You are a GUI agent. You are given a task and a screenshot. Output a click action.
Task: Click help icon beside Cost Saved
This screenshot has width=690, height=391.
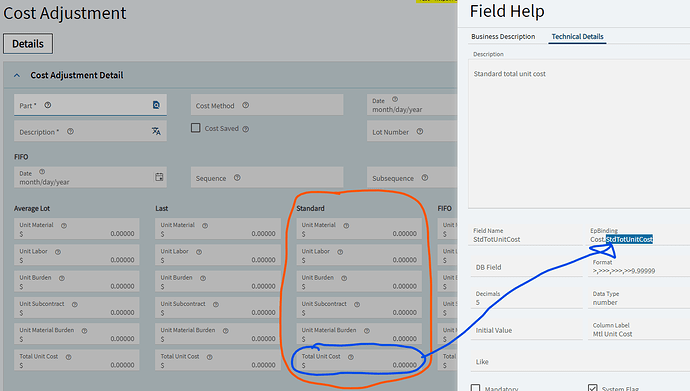[246, 129]
